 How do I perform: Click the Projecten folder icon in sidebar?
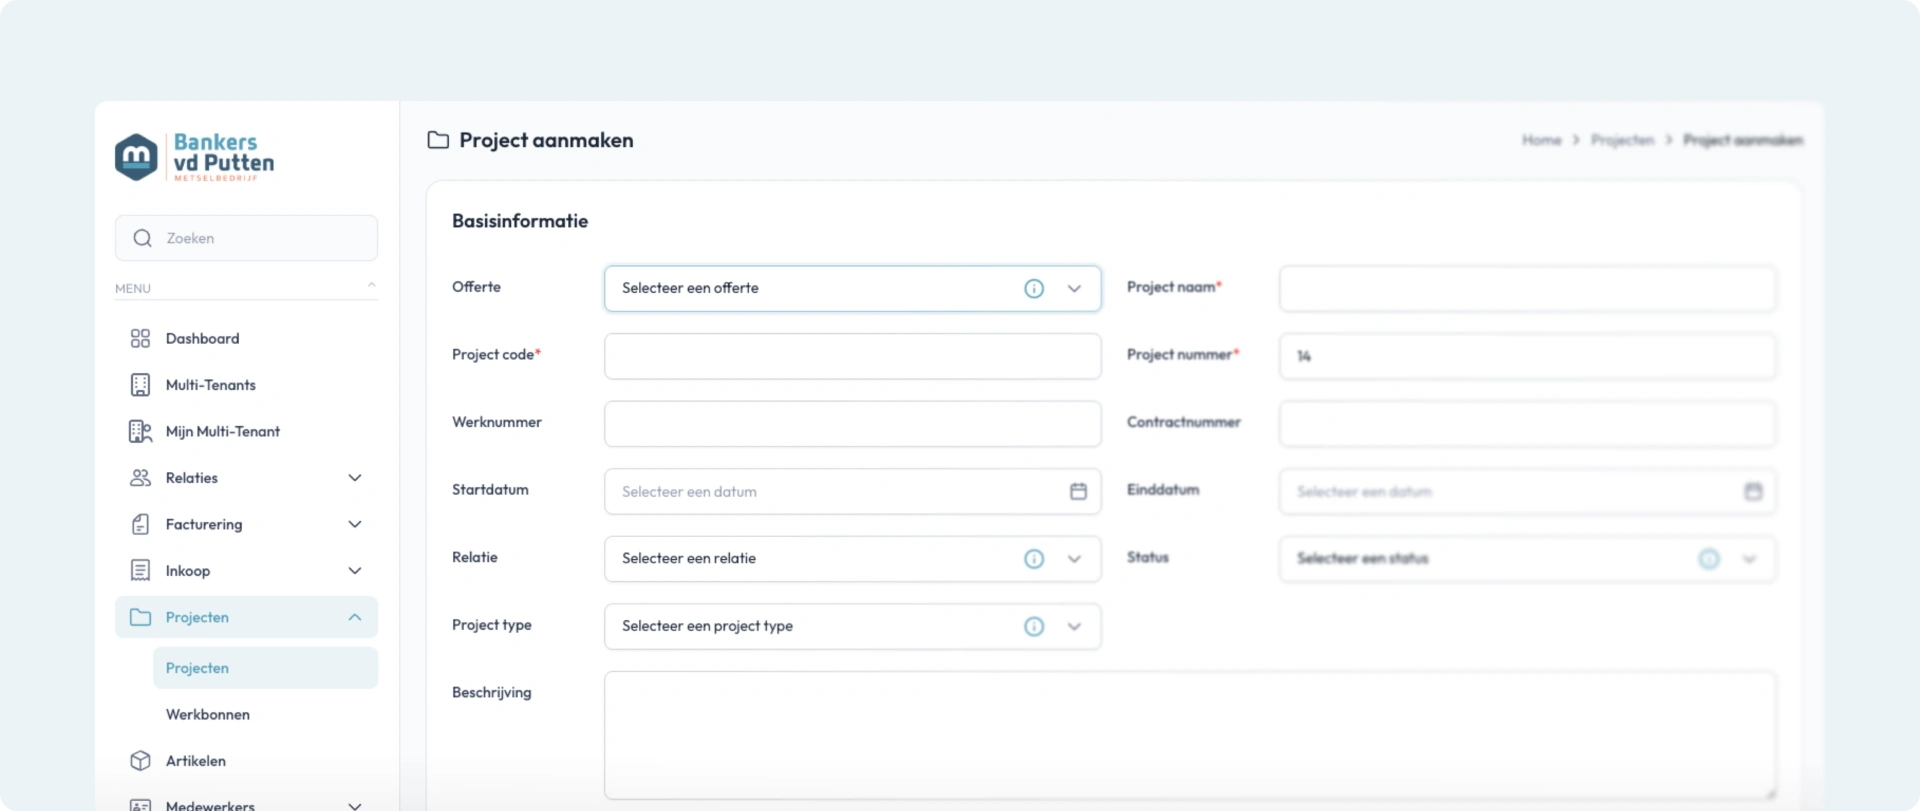tap(140, 617)
